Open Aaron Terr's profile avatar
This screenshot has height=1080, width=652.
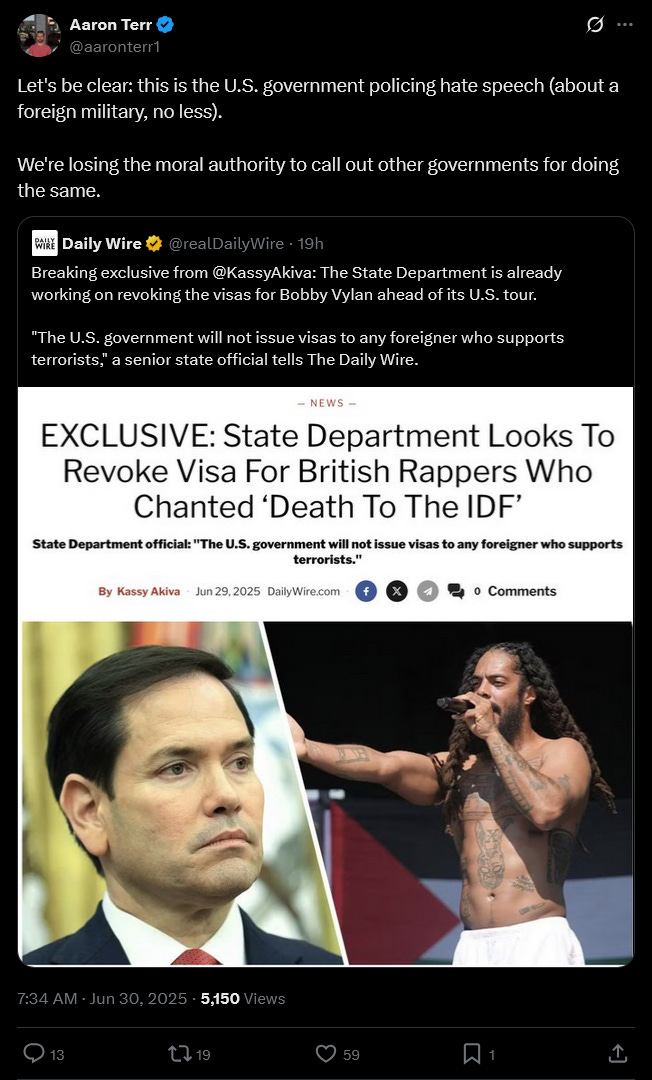[39, 35]
